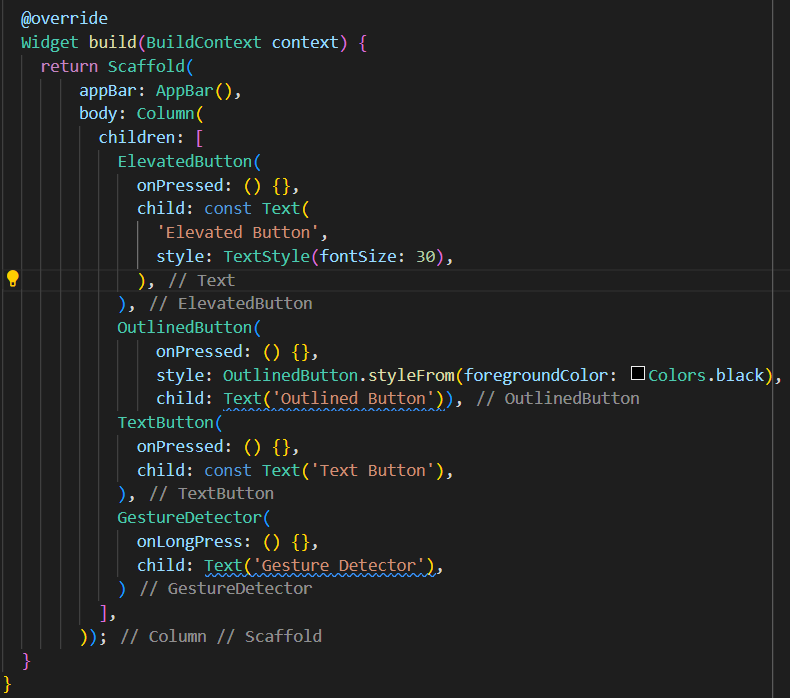The image size is (790, 698).
Task: Click 'Scaffold' in the return statement
Action: point(146,67)
